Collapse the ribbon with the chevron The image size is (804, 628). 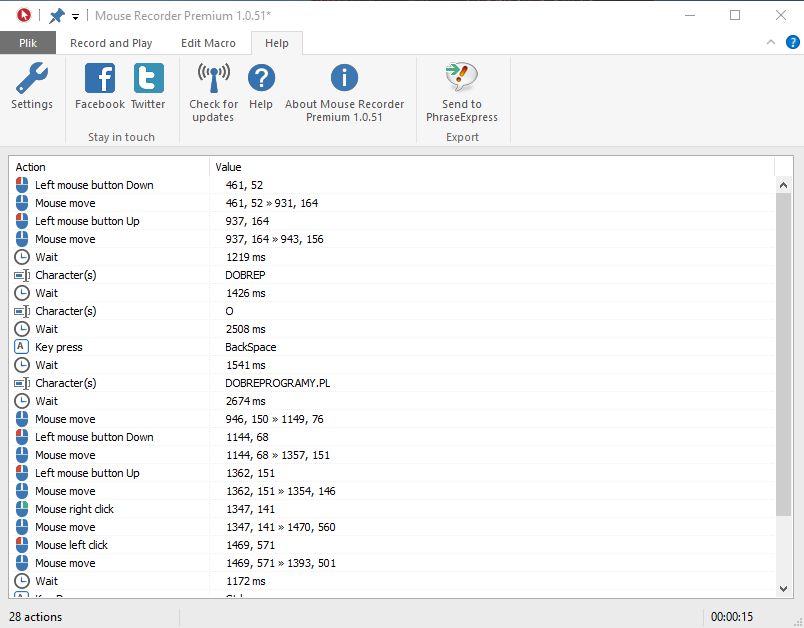coord(771,43)
